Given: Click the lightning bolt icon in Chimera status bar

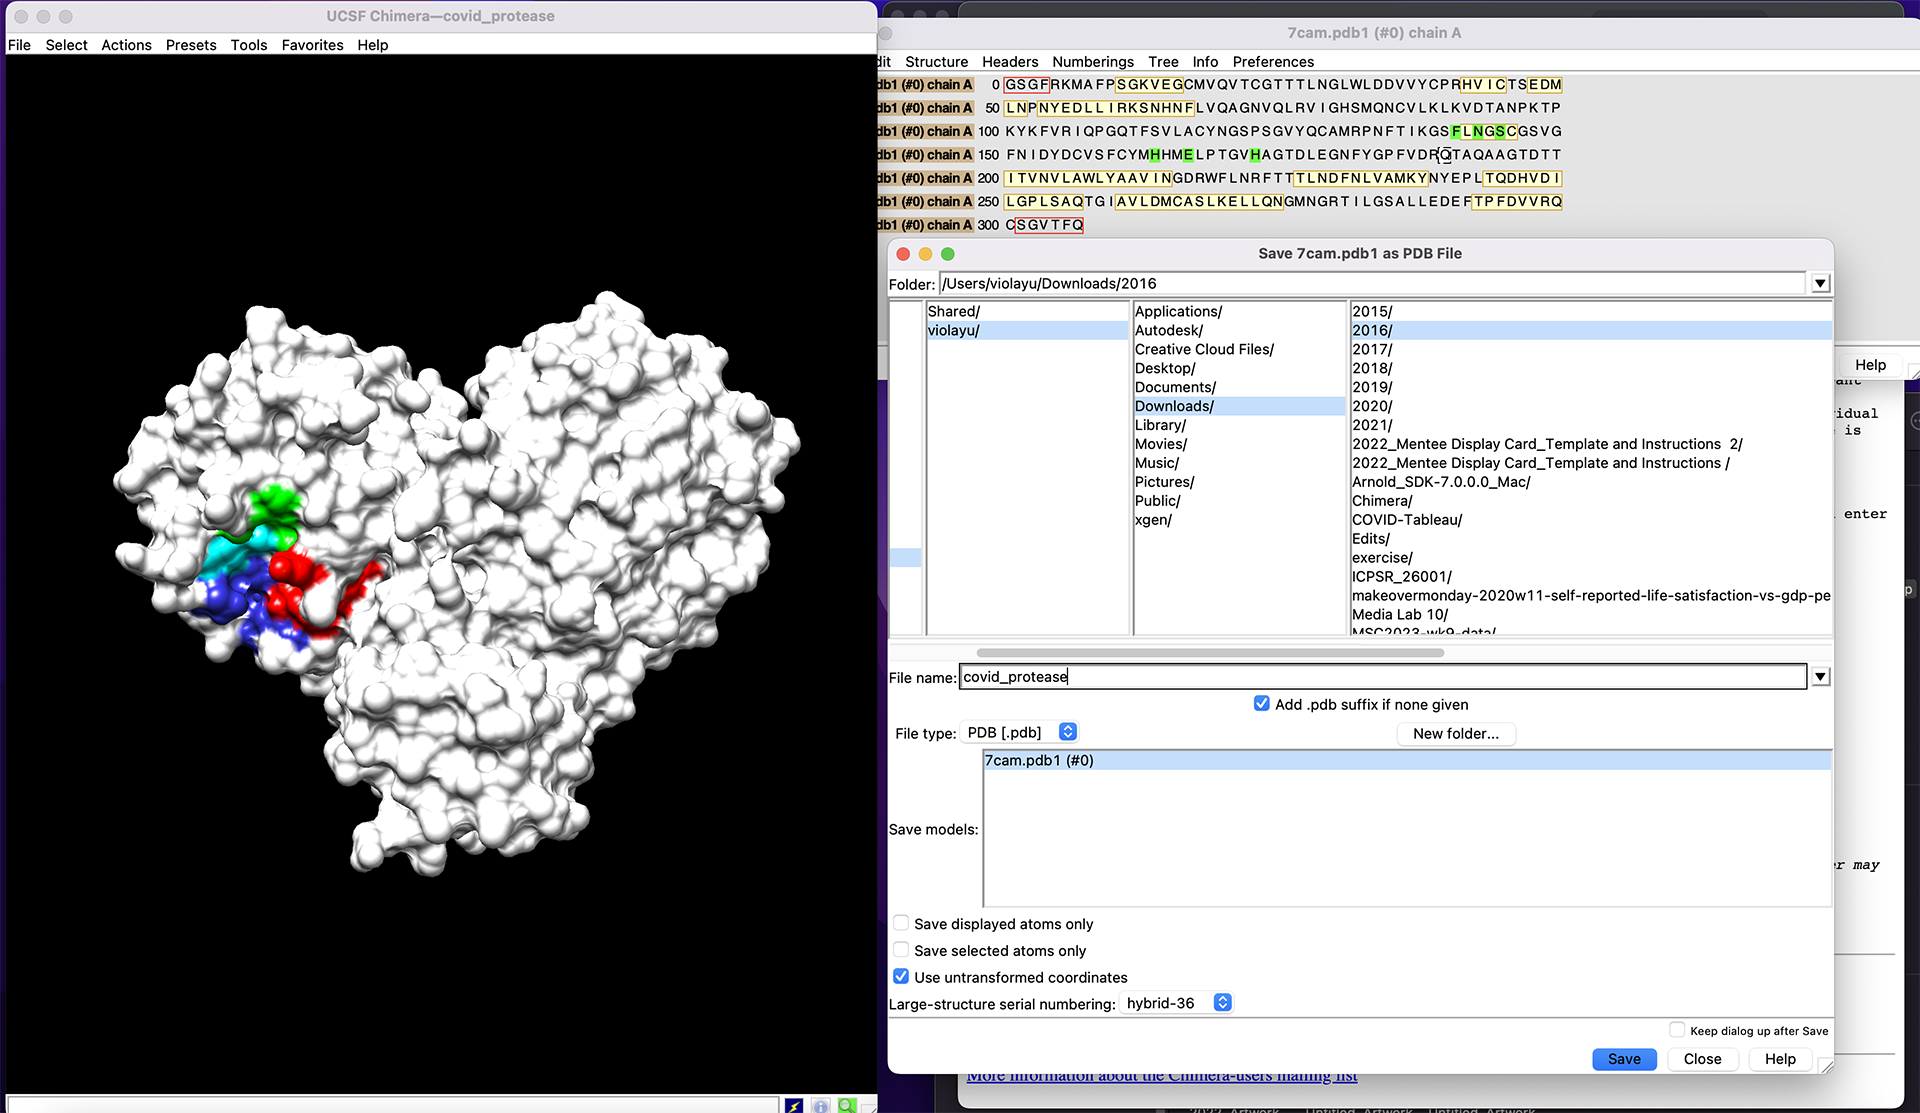Looking at the screenshot, I should (x=794, y=1105).
